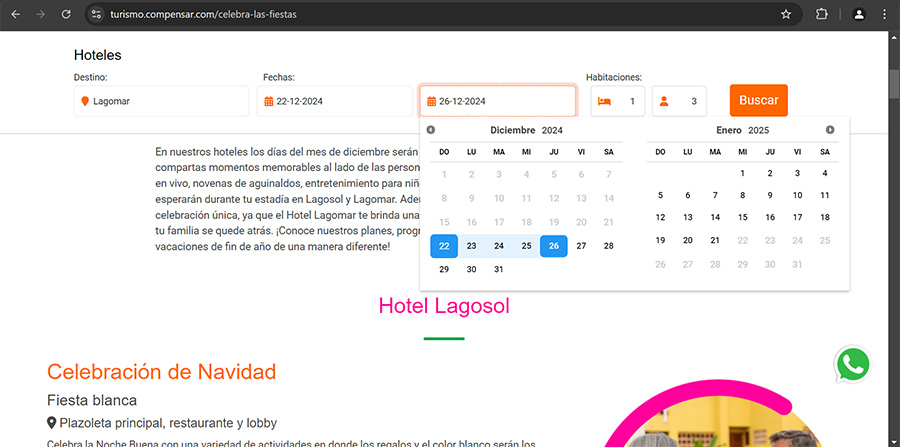
Task: Open site information icon in address bar
Action: tap(96, 14)
